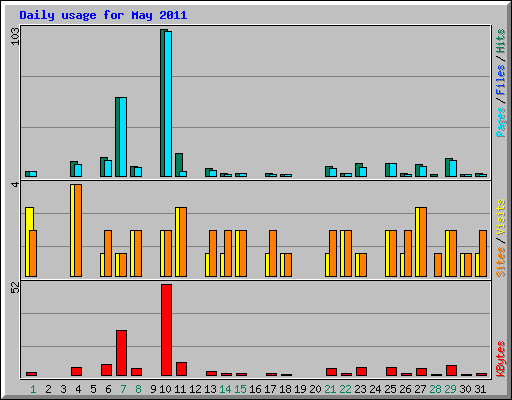Click the 'Pages' legend label

point(501,122)
